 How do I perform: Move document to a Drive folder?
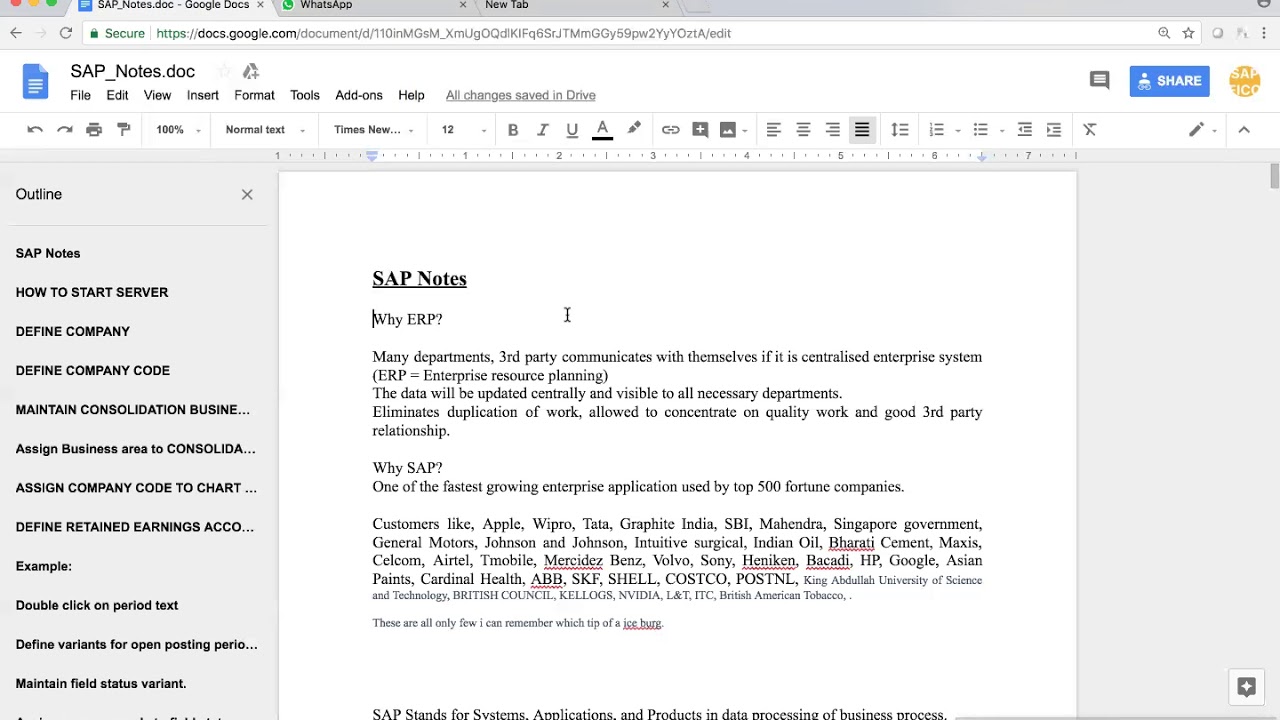251,71
